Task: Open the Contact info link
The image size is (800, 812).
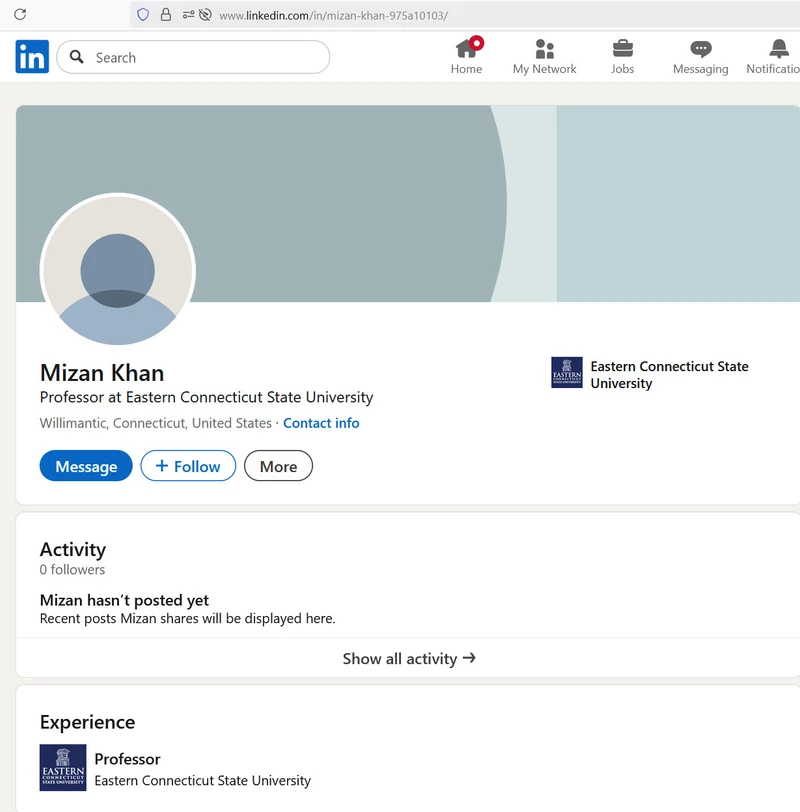Action: tap(321, 423)
